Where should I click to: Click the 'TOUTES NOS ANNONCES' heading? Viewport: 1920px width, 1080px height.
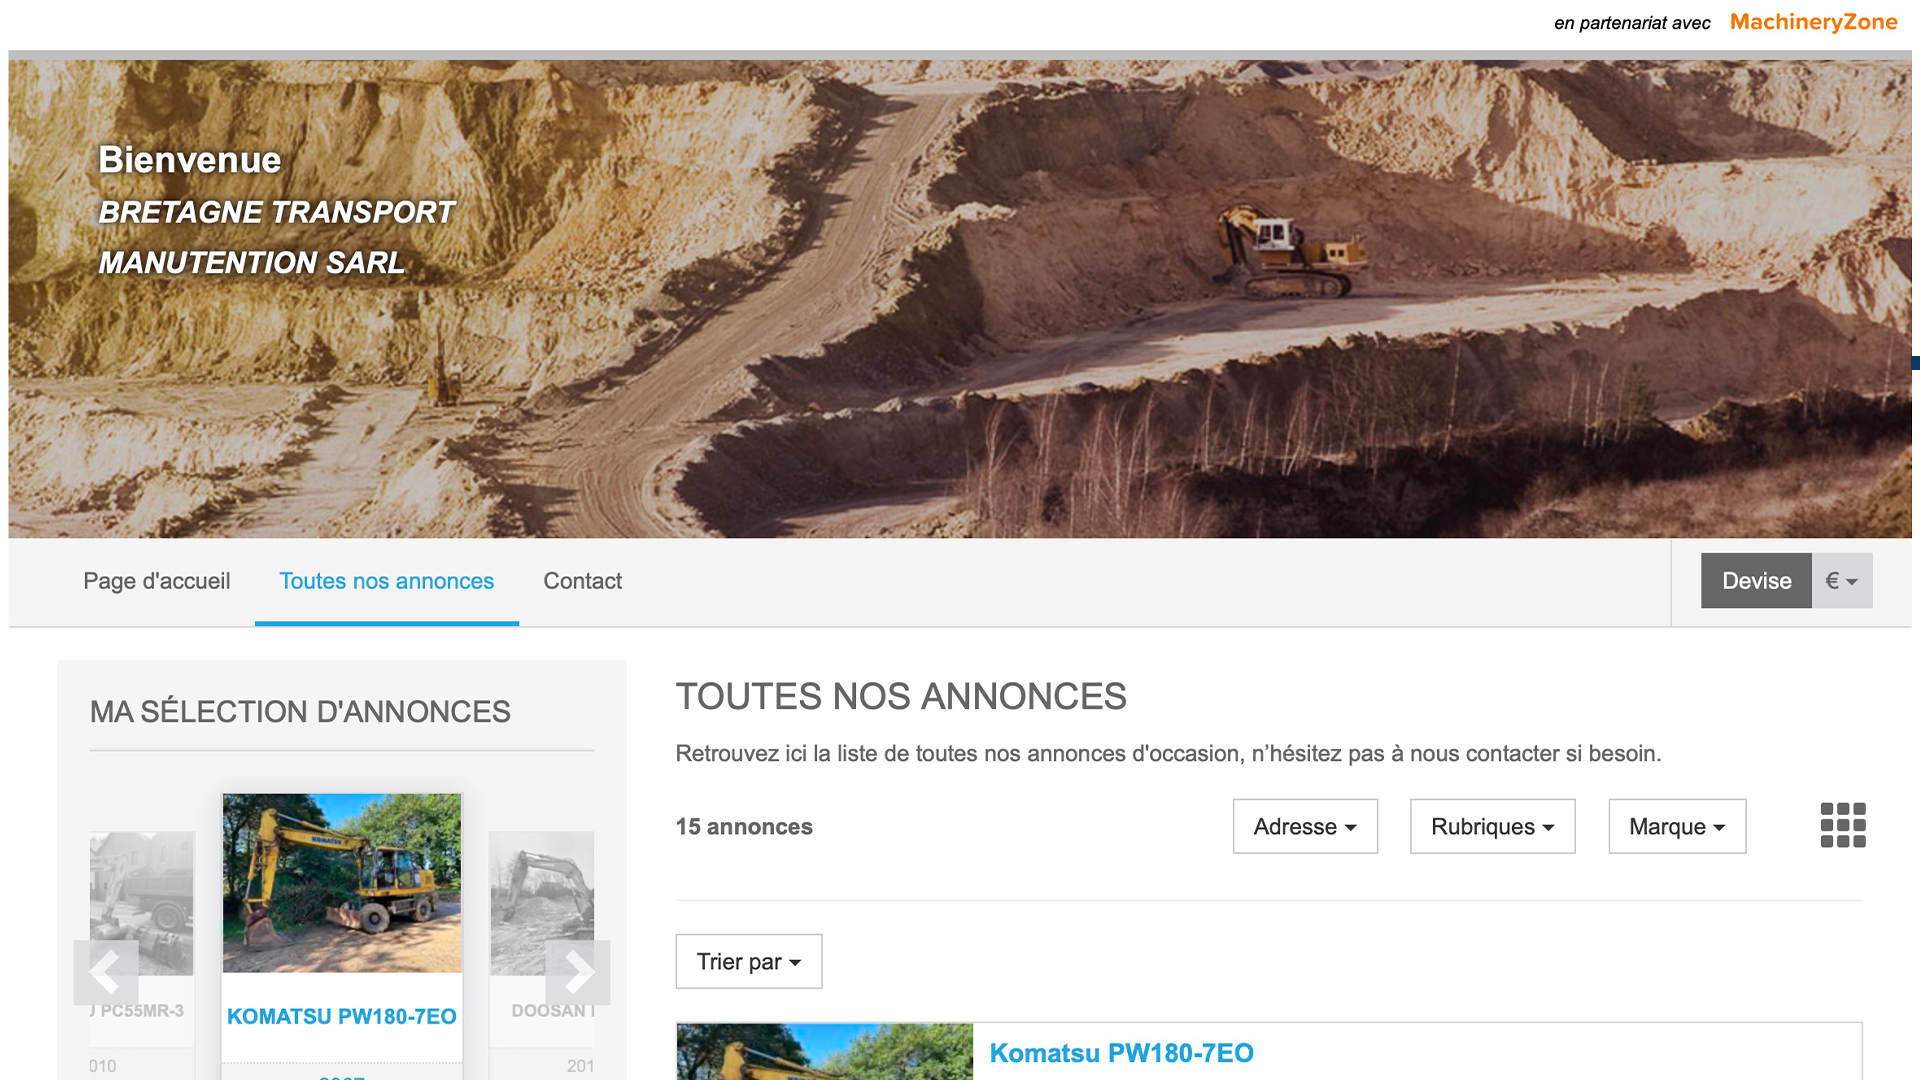point(901,696)
